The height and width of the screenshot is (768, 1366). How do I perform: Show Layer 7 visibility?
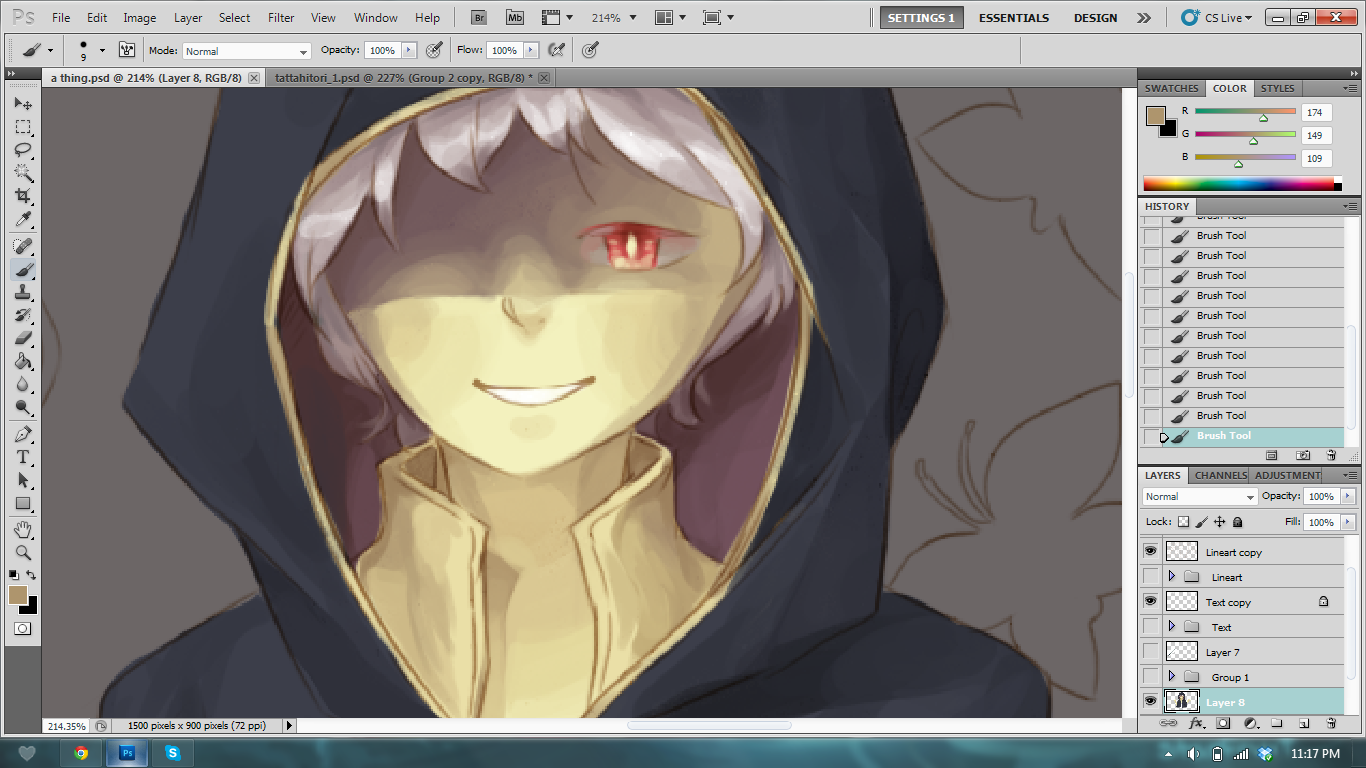click(x=1151, y=651)
